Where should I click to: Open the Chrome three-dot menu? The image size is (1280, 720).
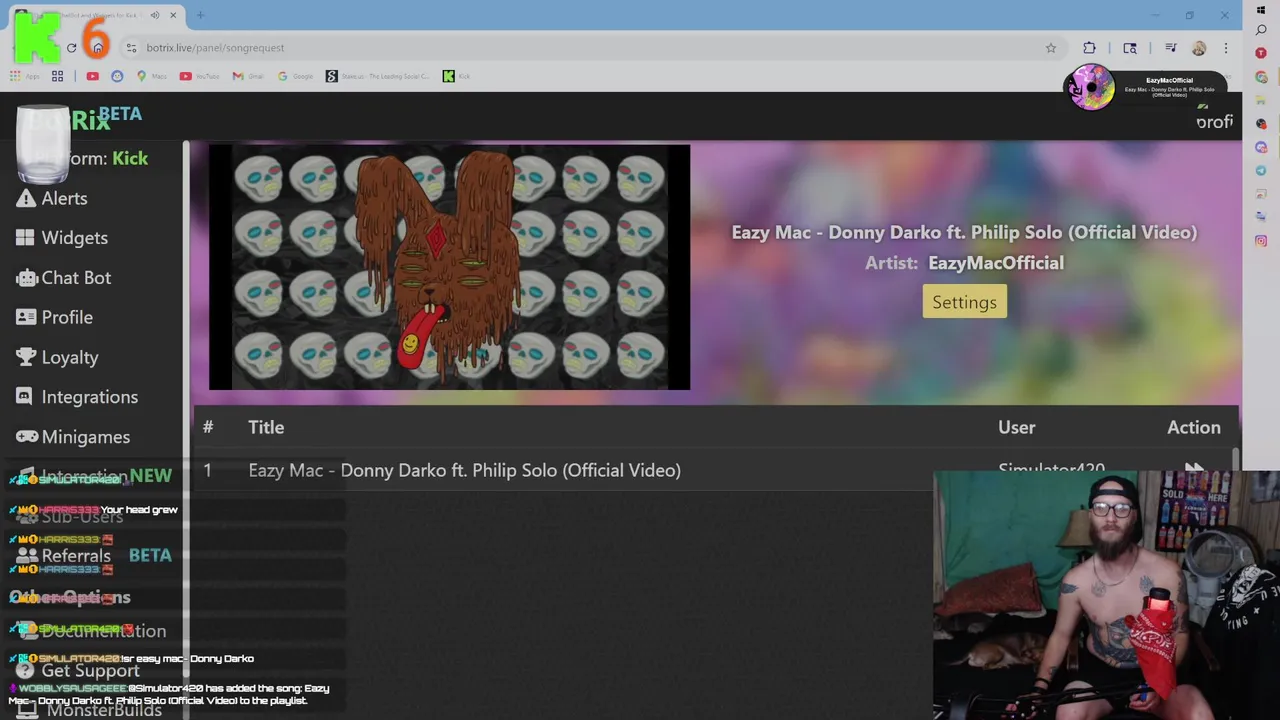[1226, 48]
